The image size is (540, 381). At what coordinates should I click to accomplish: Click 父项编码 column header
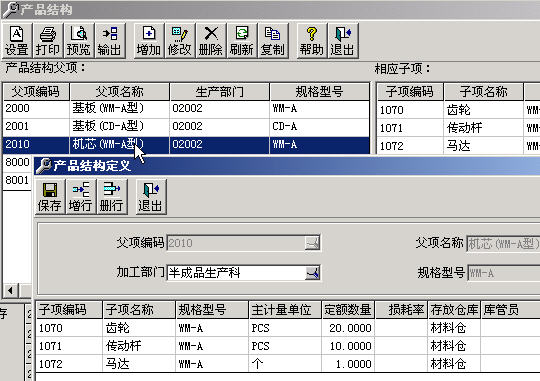[36, 92]
